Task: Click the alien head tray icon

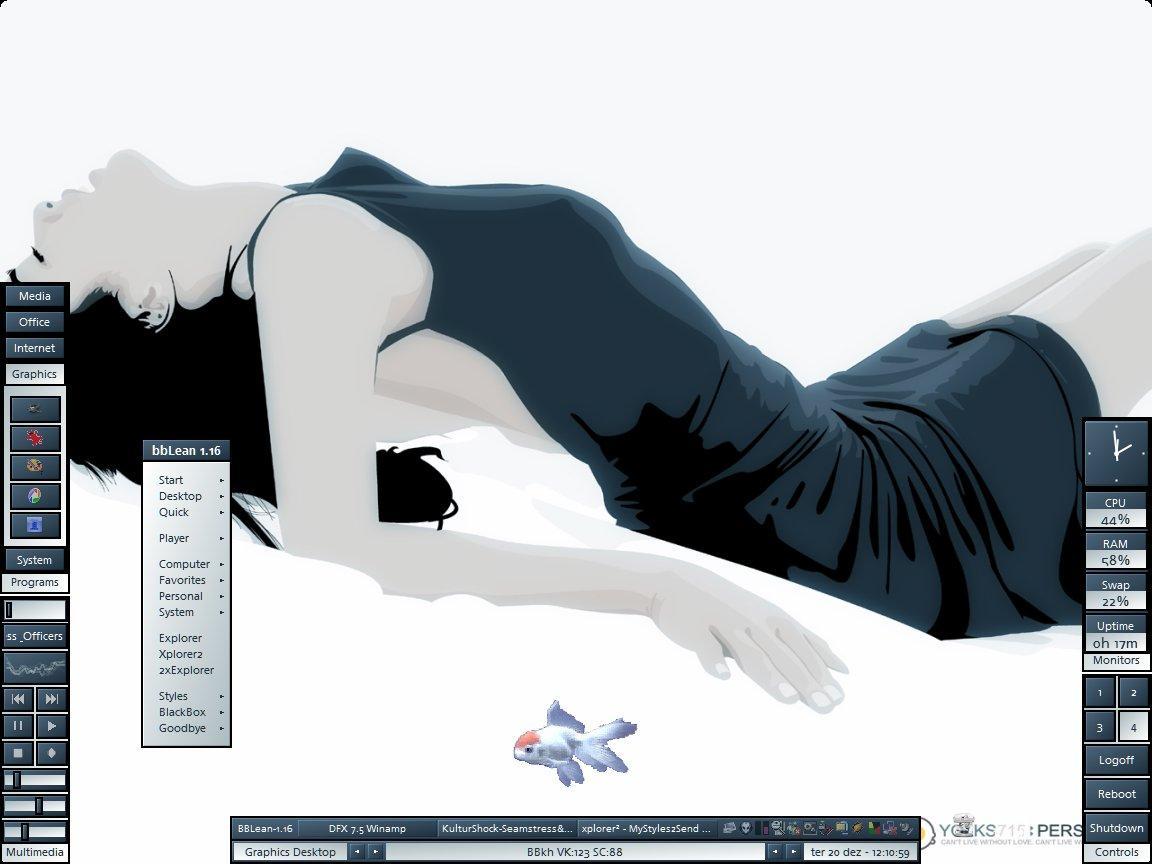Action: click(746, 828)
